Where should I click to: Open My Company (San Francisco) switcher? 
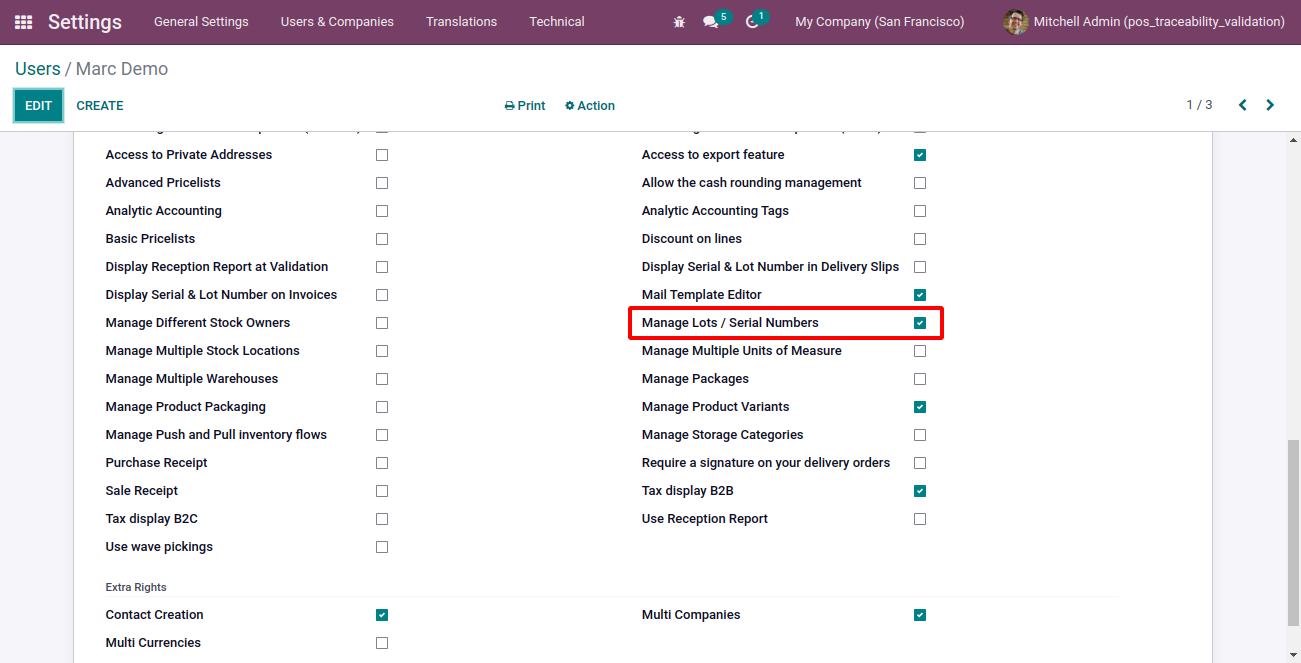coord(879,22)
